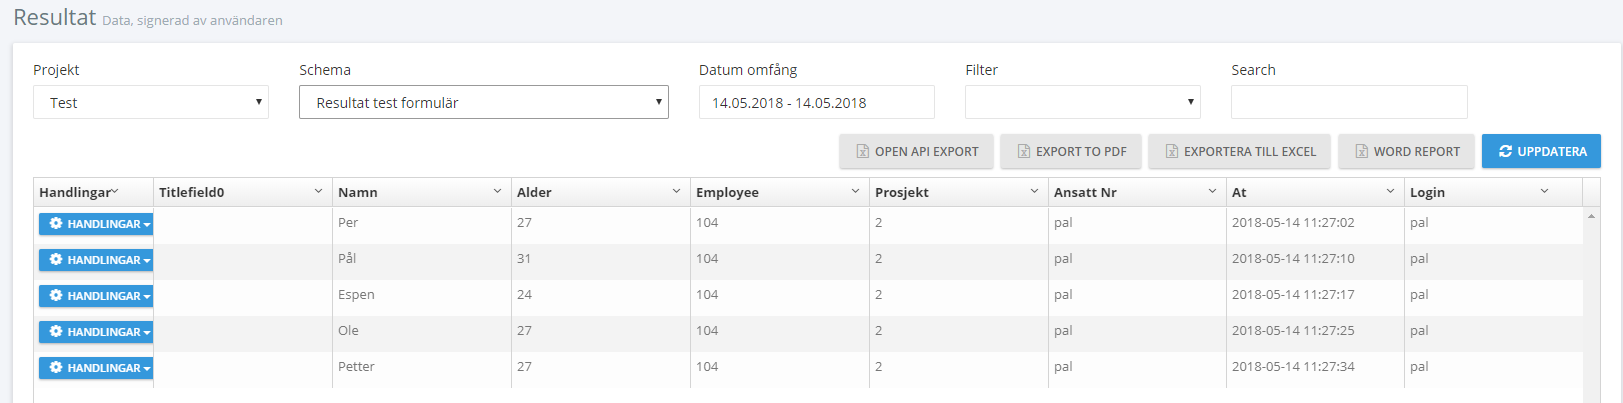
Task: Open Handlingar menu for the Pål row
Action: (96, 260)
